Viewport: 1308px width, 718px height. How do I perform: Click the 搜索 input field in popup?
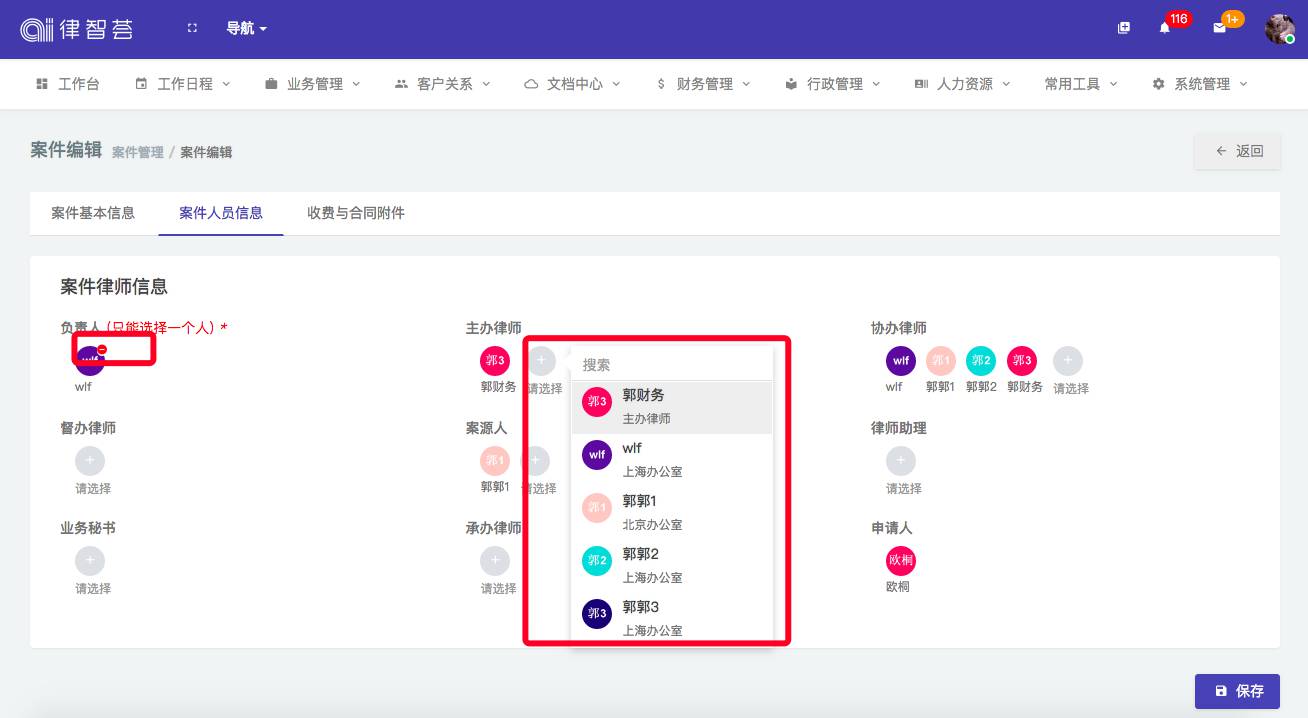(672, 365)
